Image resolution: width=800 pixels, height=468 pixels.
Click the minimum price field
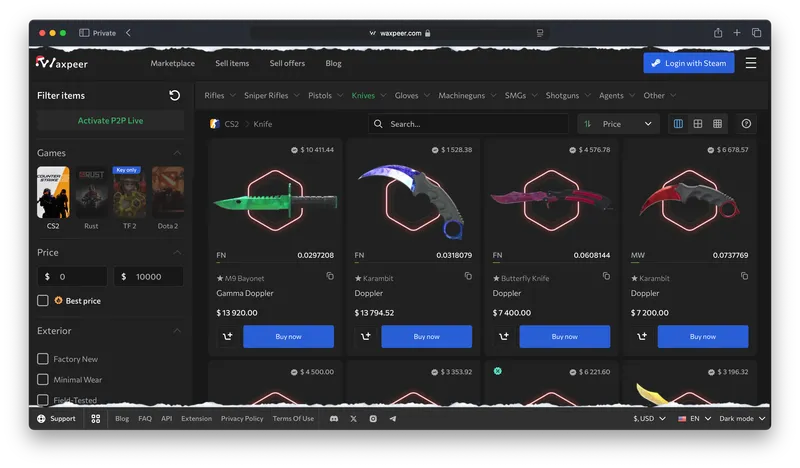coord(72,277)
